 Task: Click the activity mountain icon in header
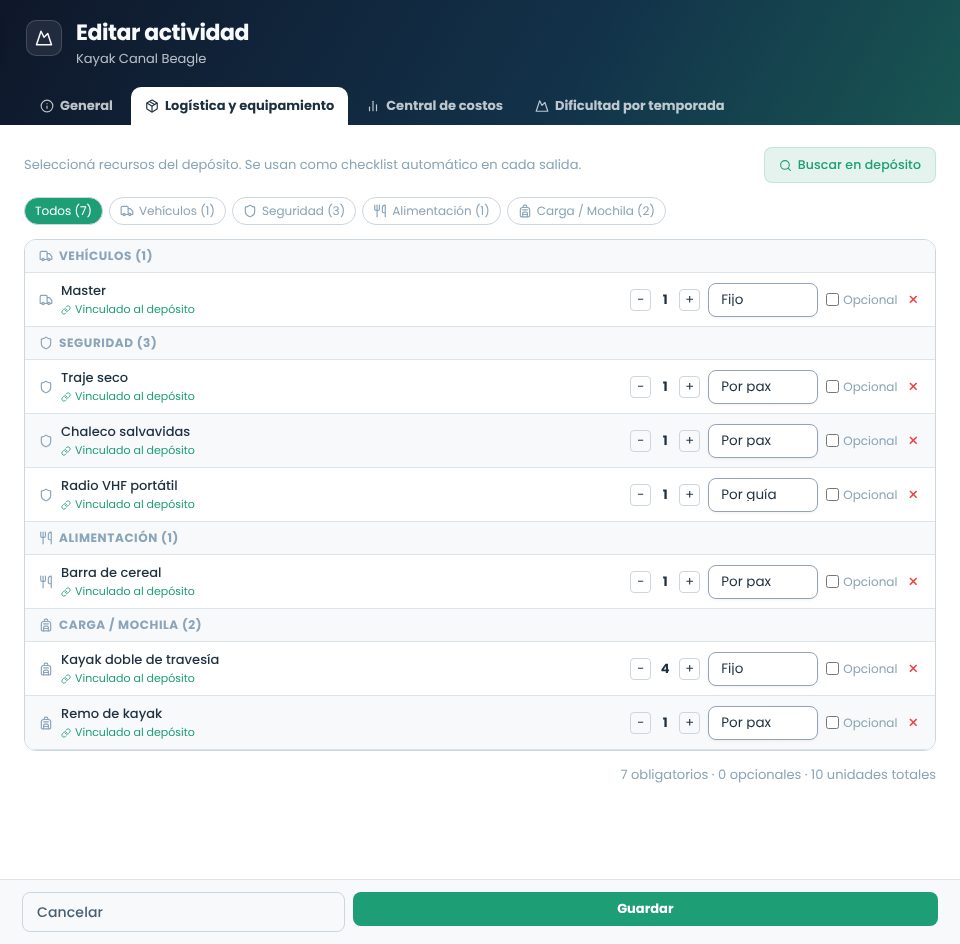click(44, 38)
